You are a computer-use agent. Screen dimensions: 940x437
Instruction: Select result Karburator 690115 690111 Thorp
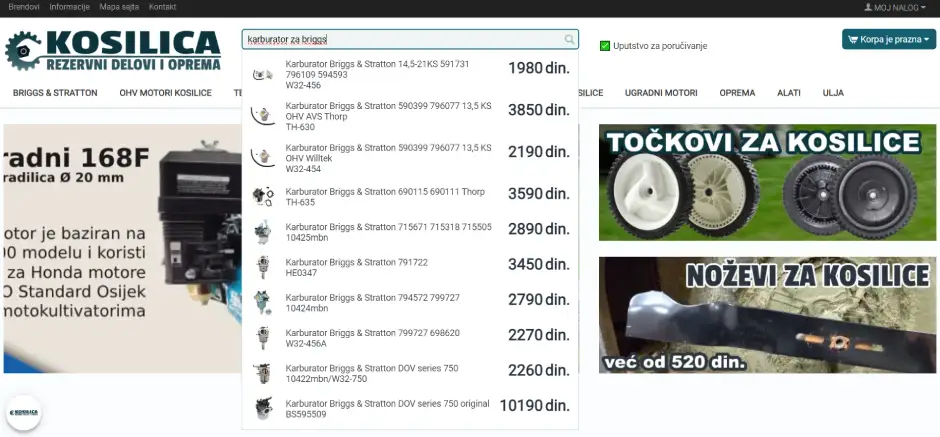[385, 192]
